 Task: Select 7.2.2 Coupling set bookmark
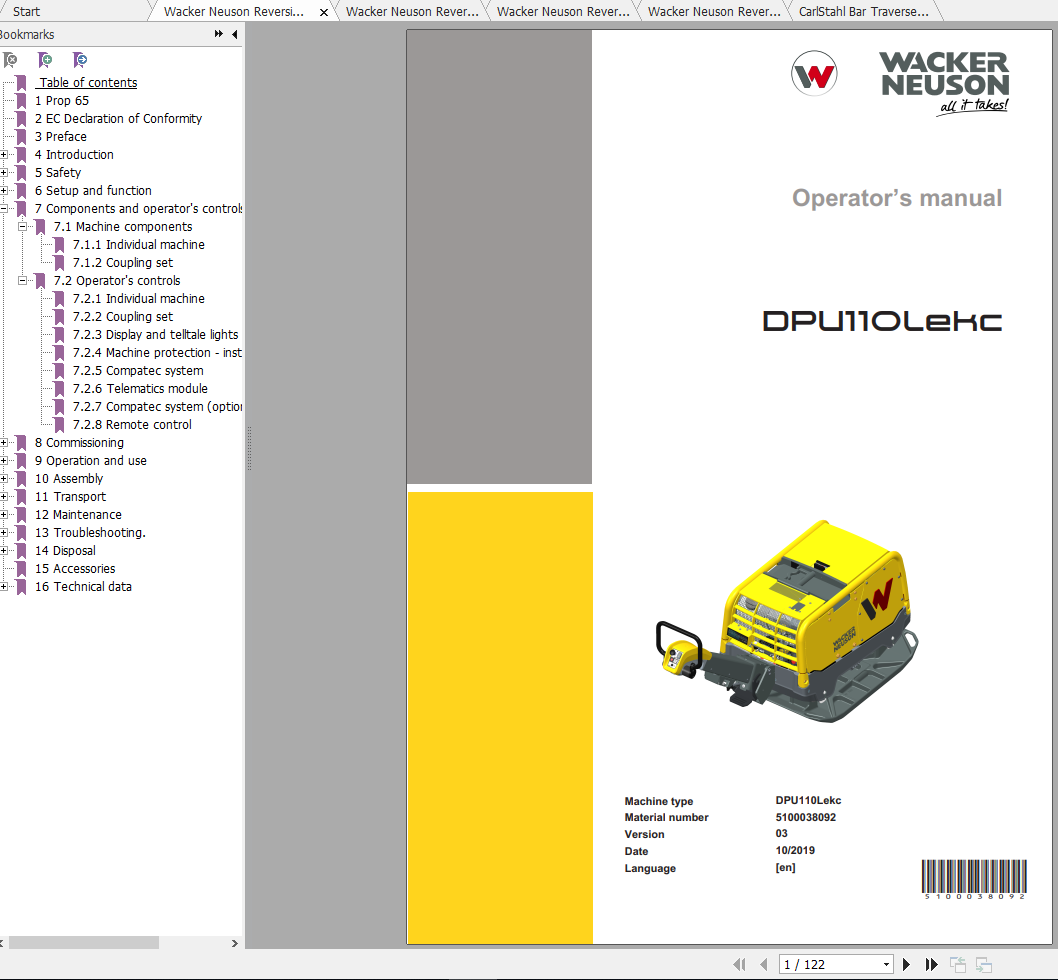(x=123, y=317)
